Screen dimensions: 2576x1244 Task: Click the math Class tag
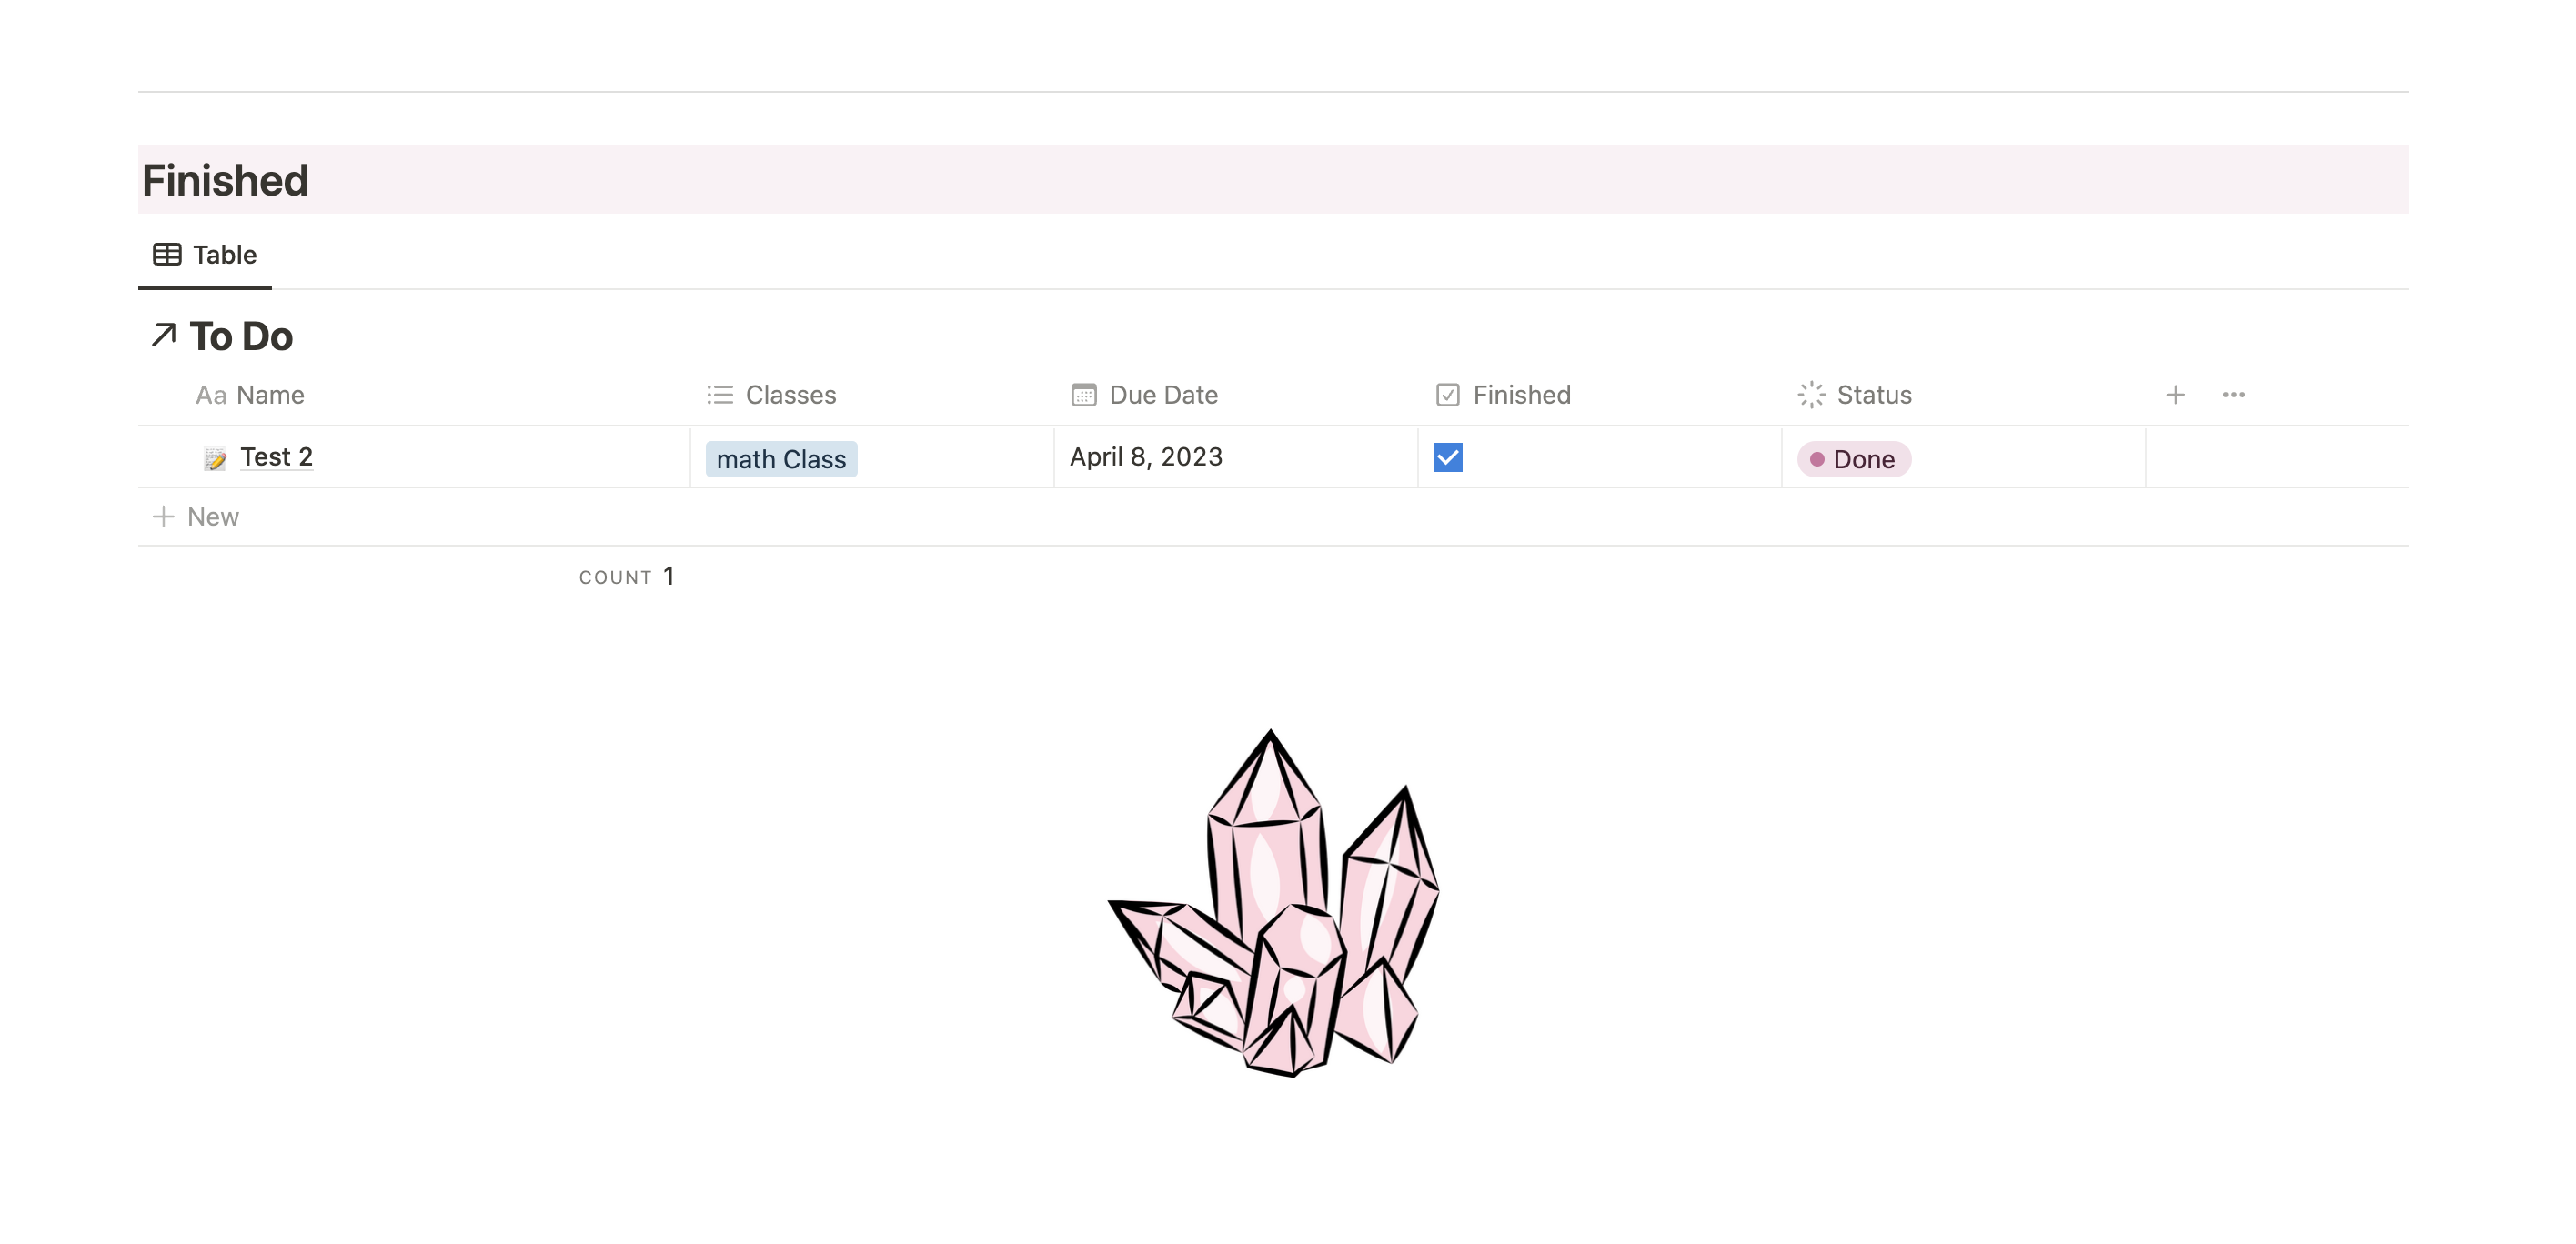[x=781, y=459]
